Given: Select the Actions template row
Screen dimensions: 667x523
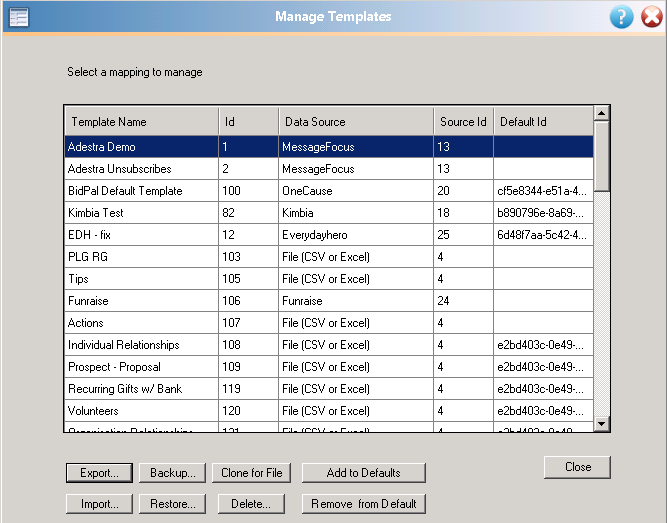Looking at the screenshot, I should (x=329, y=323).
